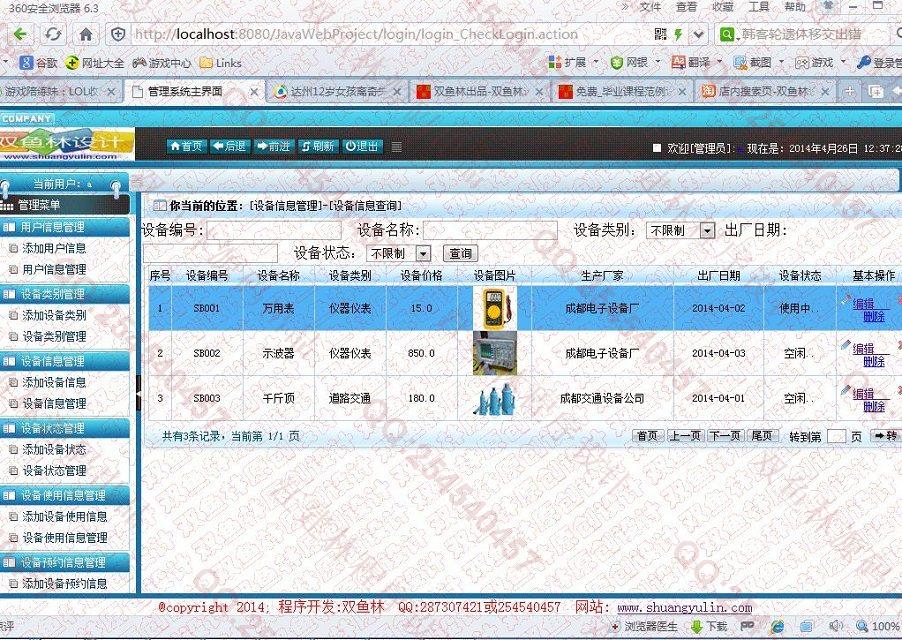Image resolution: width=902 pixels, height=640 pixels.
Task: Click the 刷新 refresh toolbar button
Action: click(x=317, y=146)
